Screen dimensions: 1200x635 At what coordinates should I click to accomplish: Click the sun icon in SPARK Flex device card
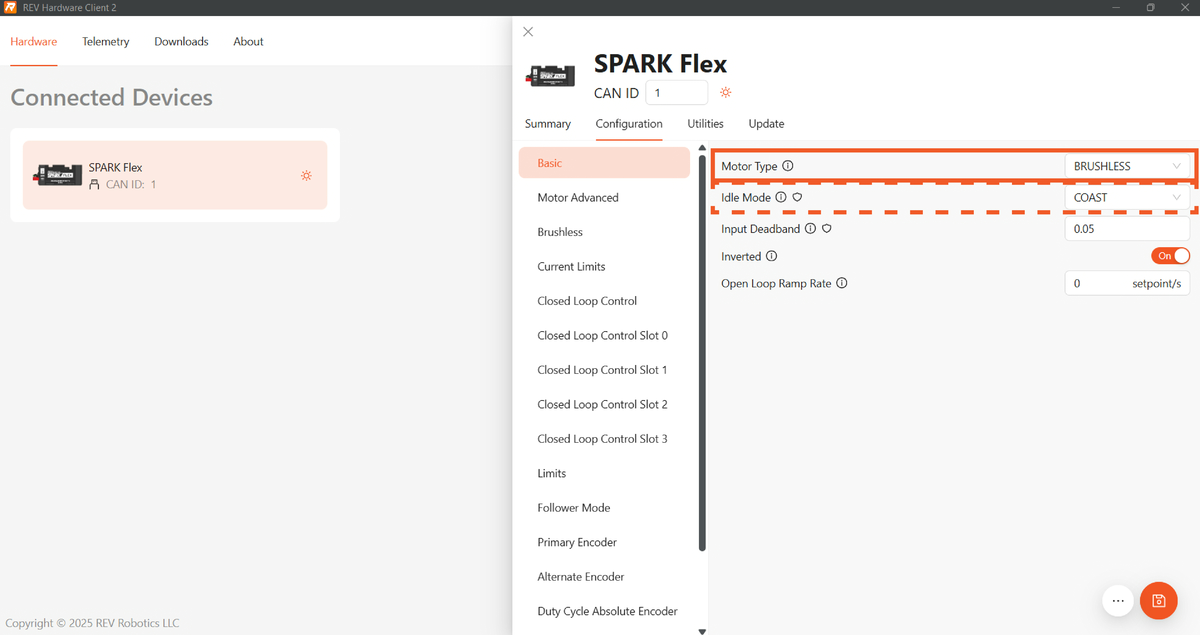click(x=306, y=175)
